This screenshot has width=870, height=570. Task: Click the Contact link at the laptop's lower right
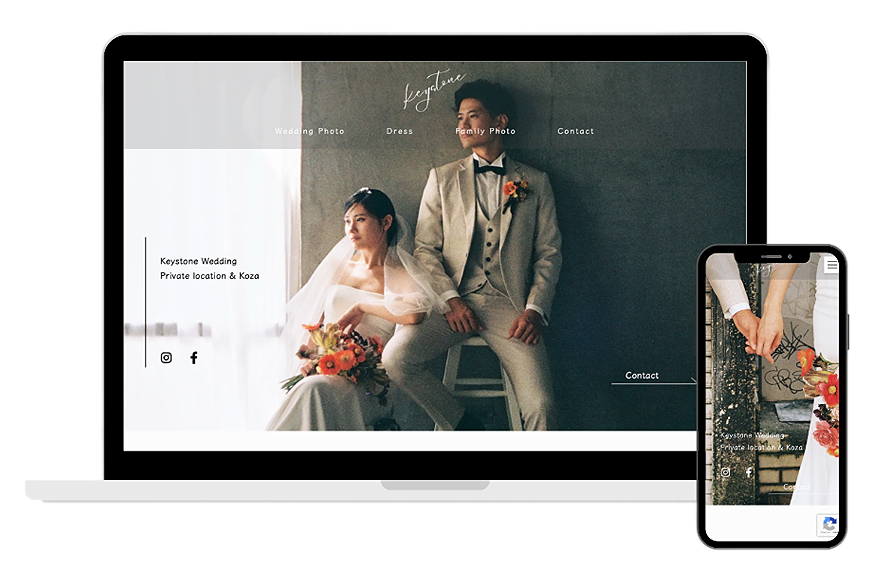642,376
